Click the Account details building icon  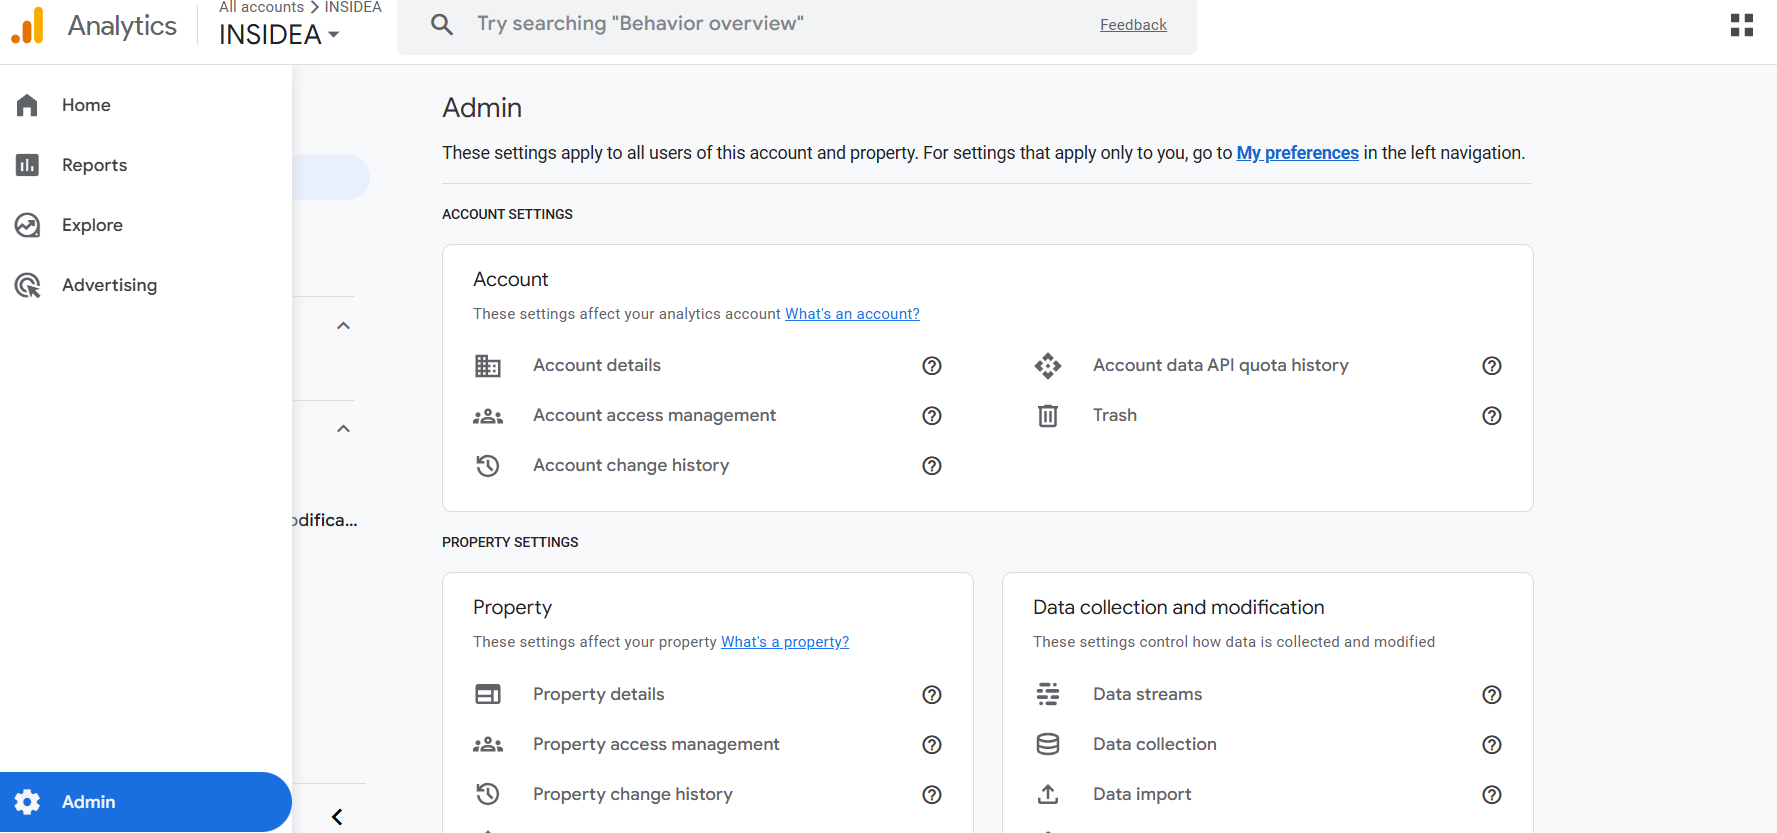coord(488,366)
